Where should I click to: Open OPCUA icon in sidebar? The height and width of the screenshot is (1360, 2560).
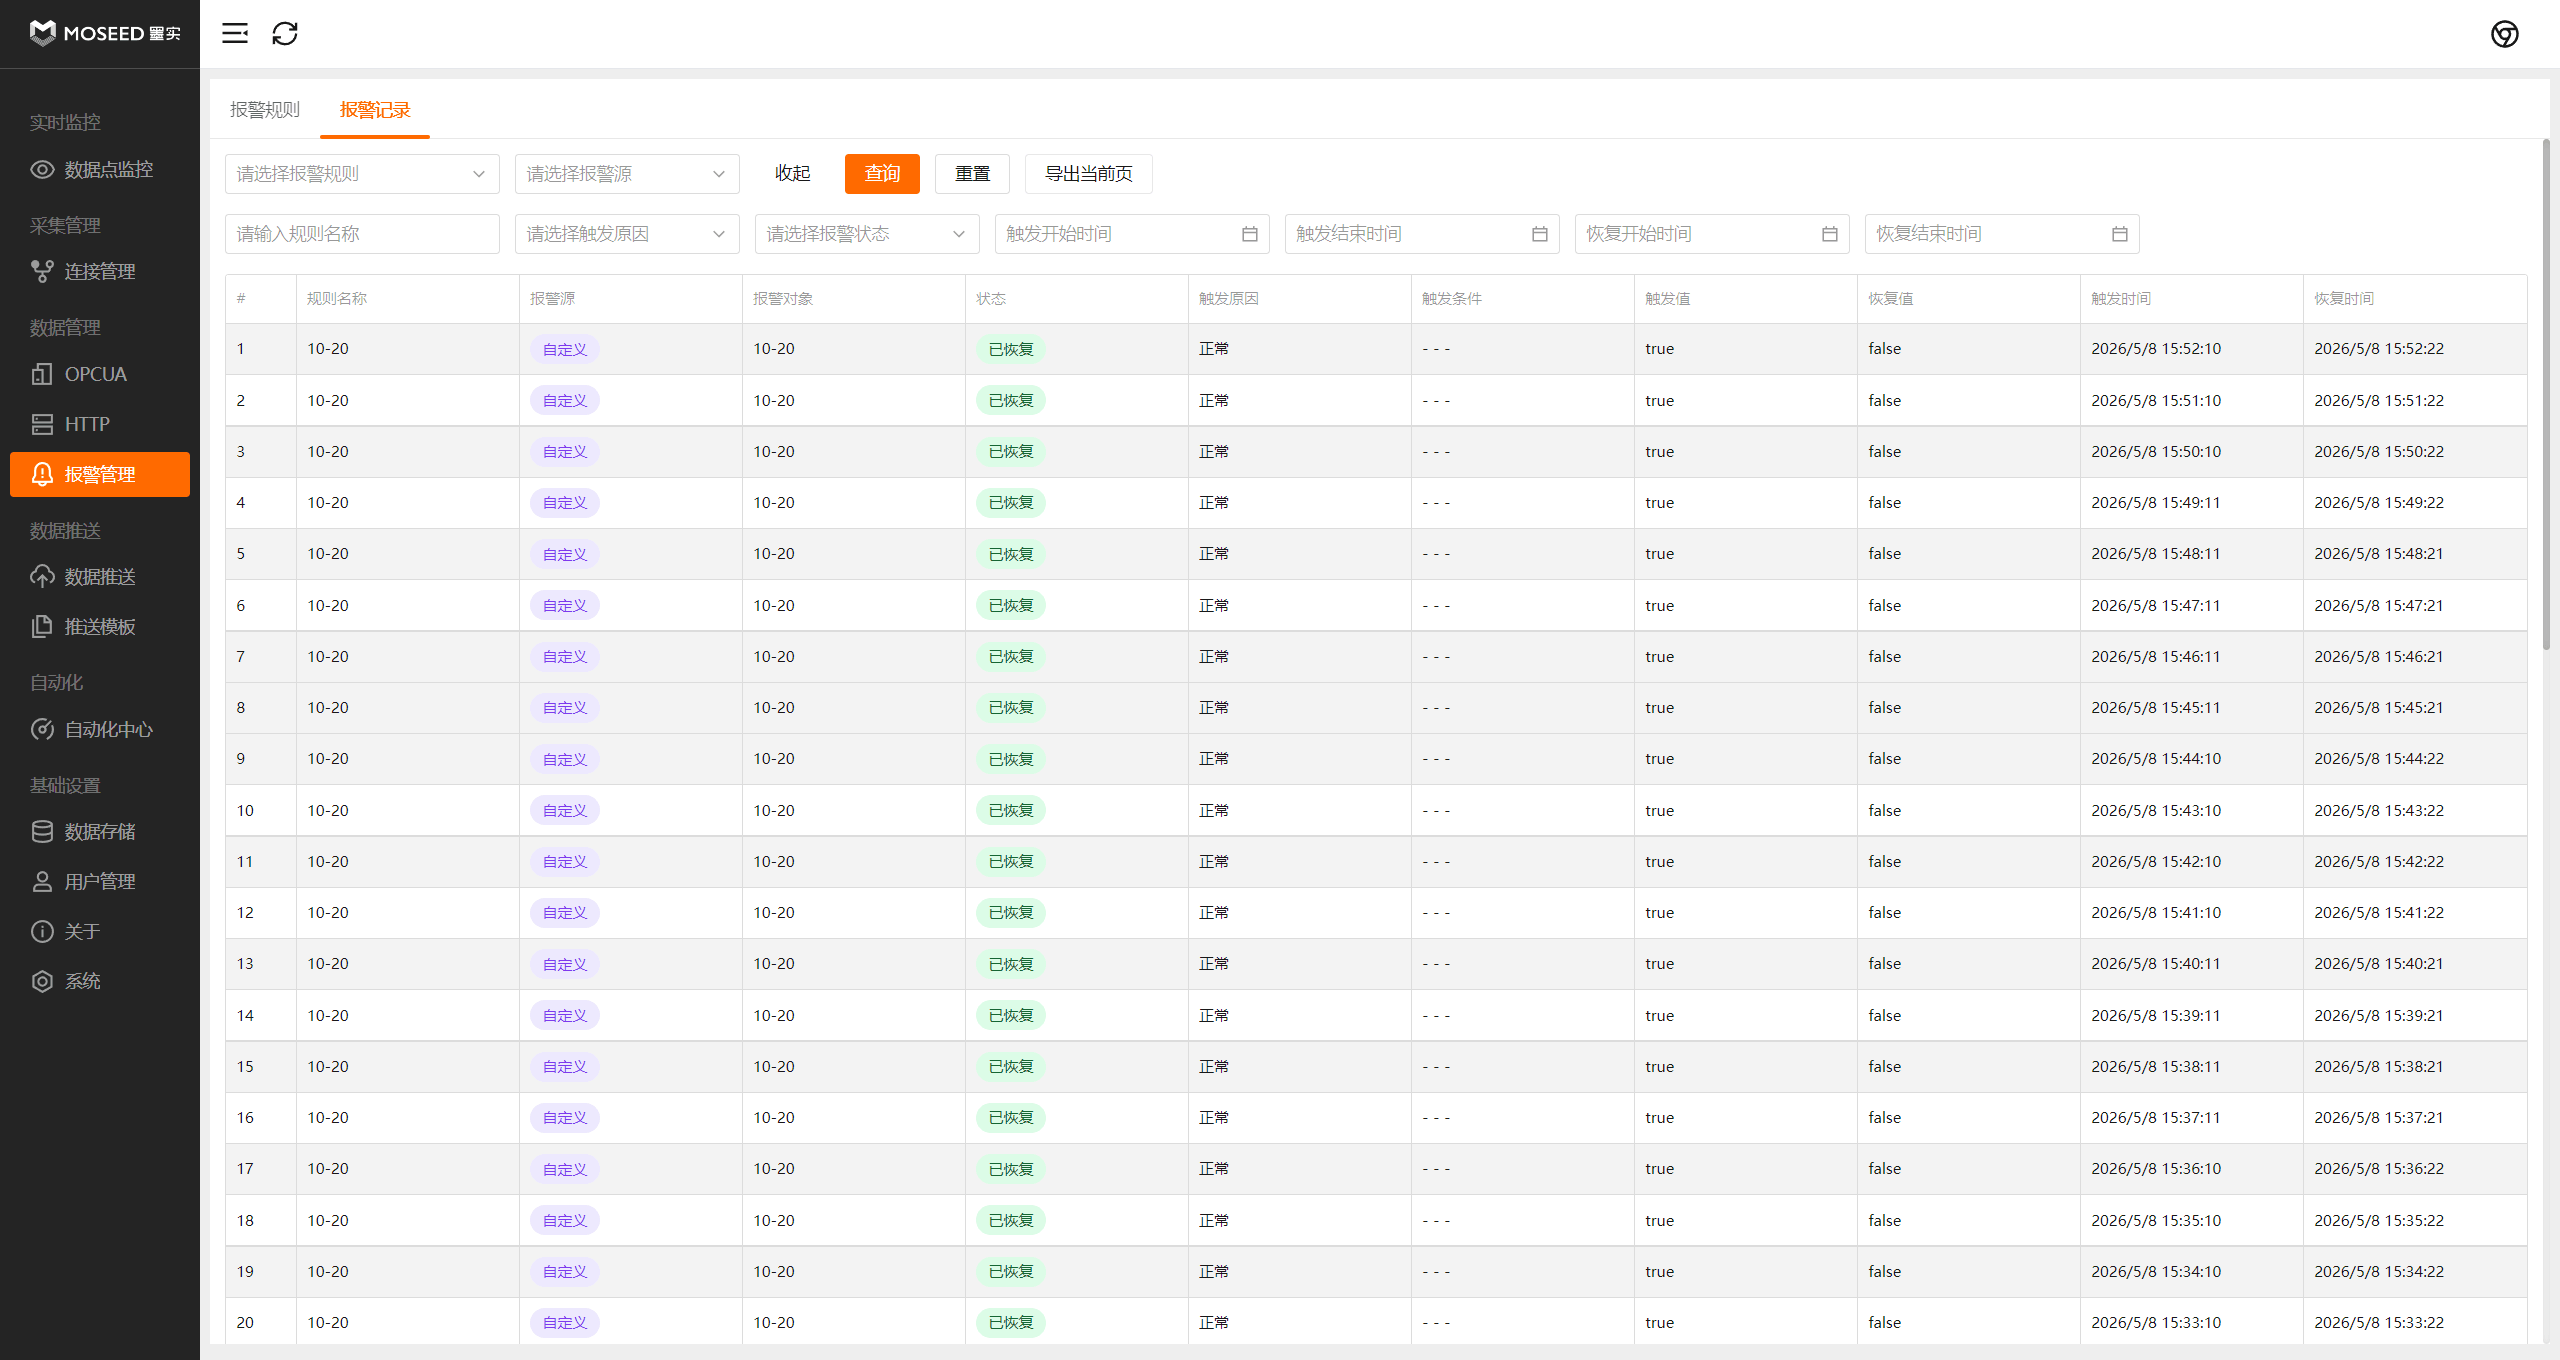pyautogui.click(x=42, y=374)
